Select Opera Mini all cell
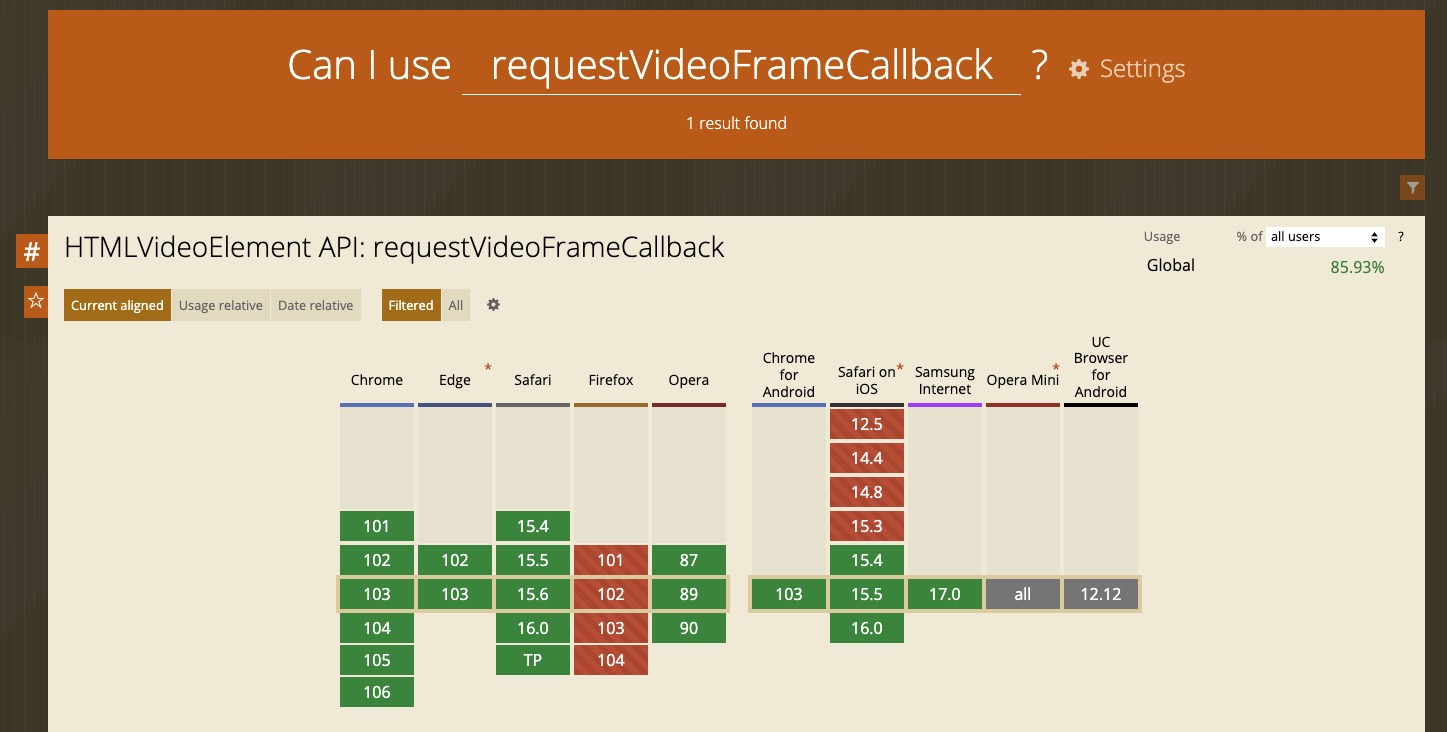The image size is (1447, 732). (1023, 594)
